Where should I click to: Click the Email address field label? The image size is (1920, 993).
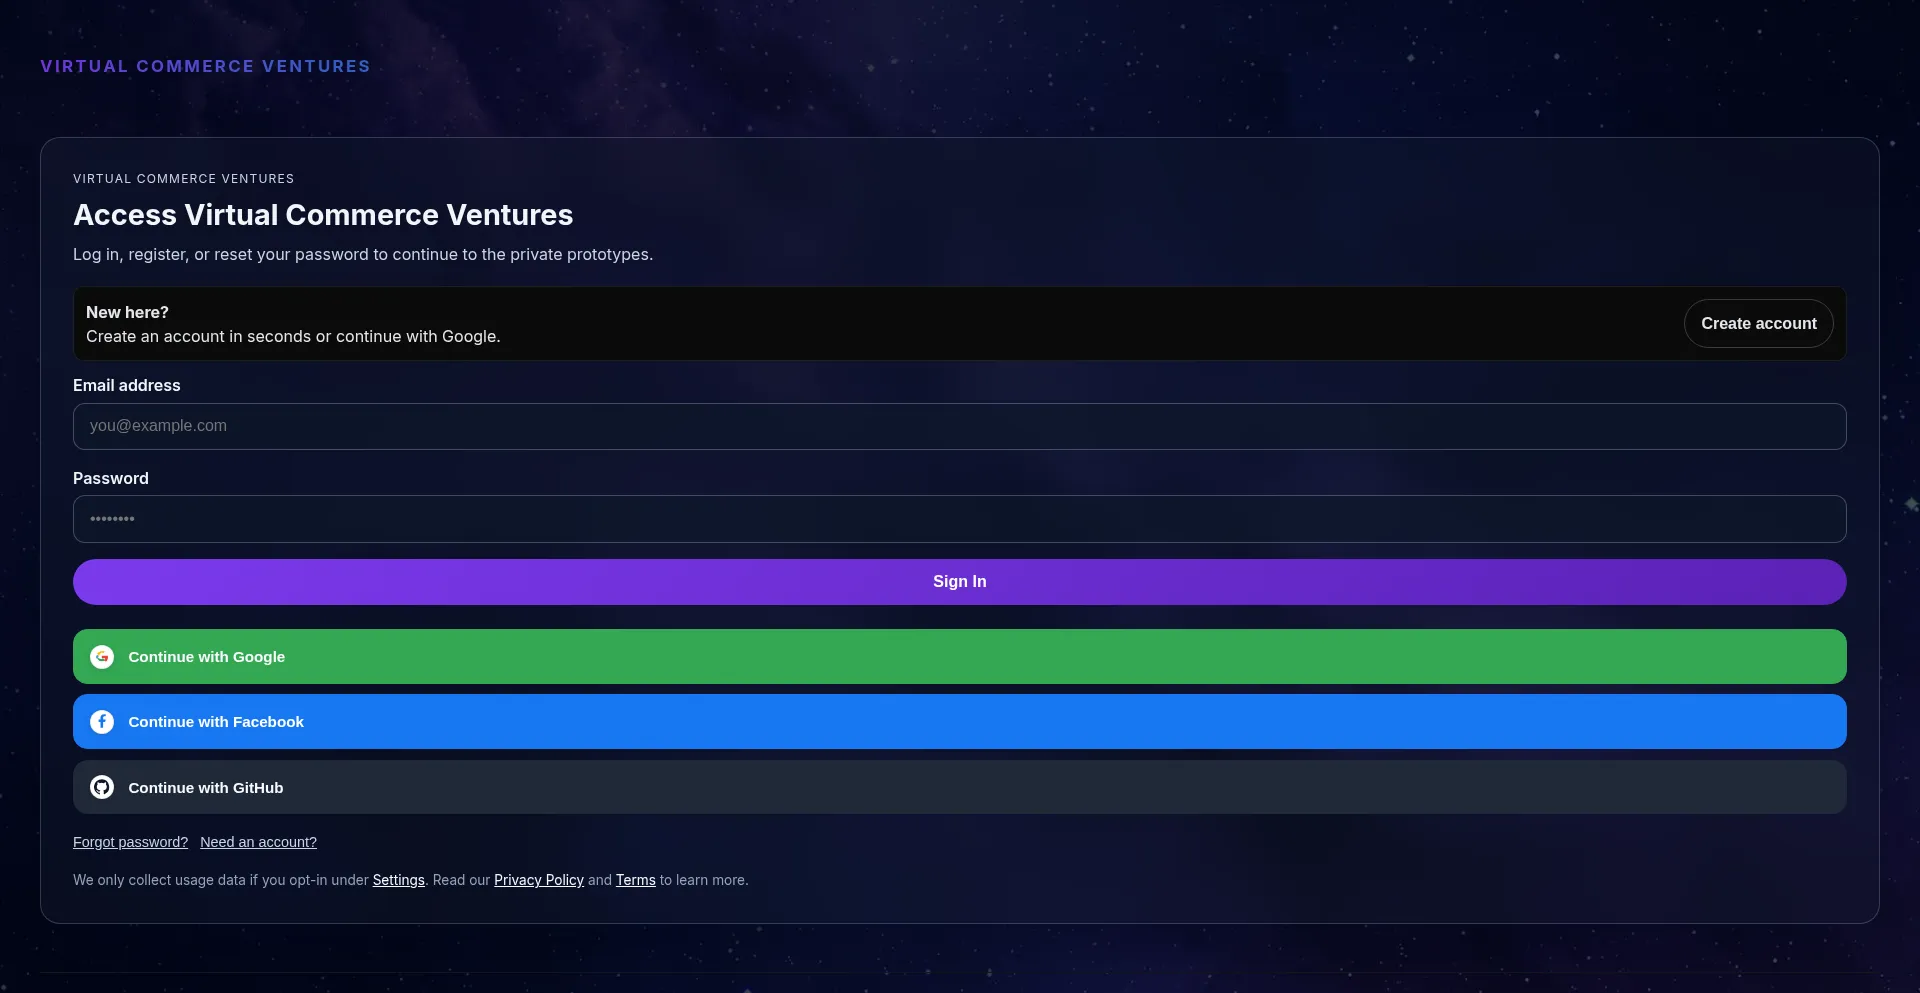(x=126, y=385)
